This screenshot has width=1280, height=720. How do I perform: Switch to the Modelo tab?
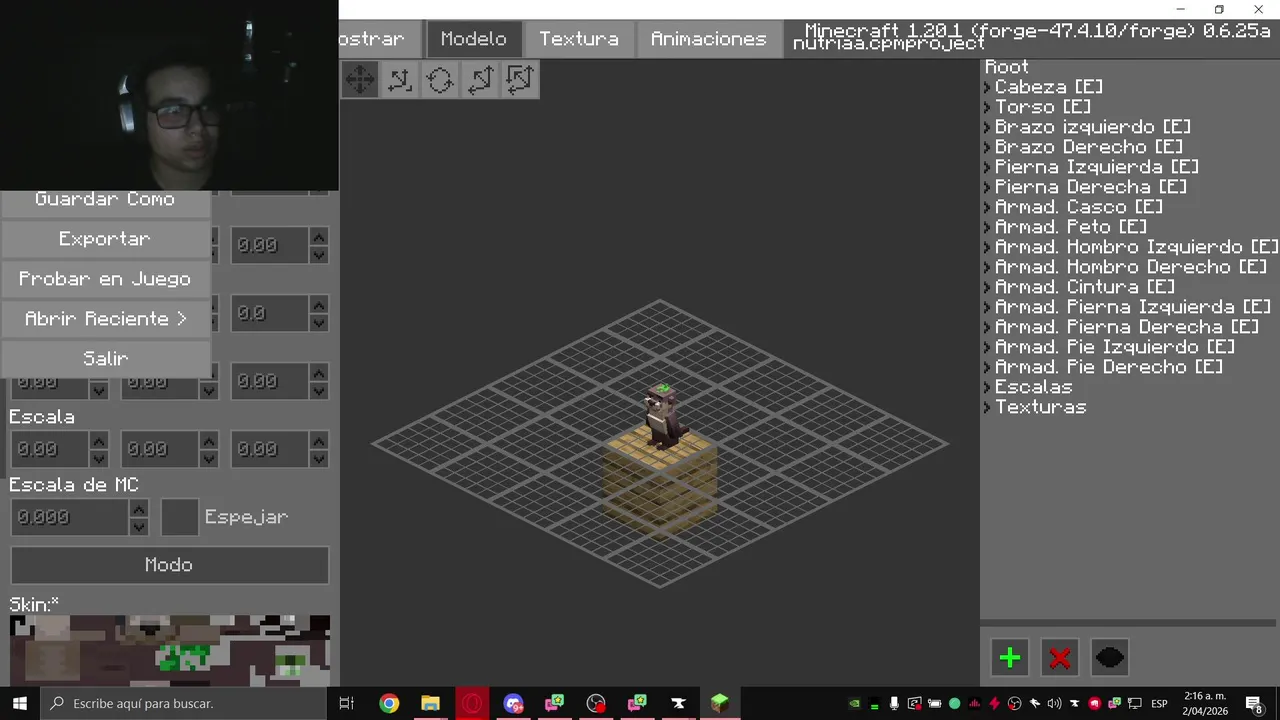(474, 39)
